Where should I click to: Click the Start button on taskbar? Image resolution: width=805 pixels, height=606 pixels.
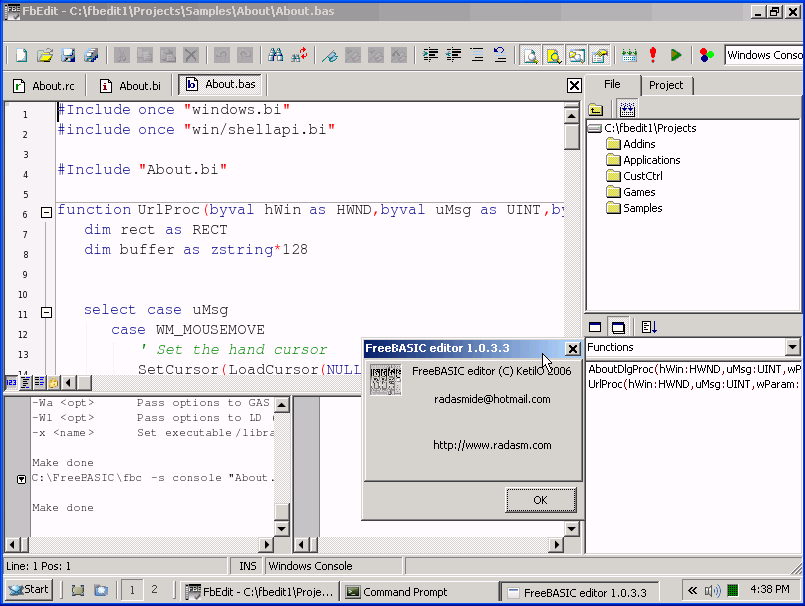coord(28,590)
